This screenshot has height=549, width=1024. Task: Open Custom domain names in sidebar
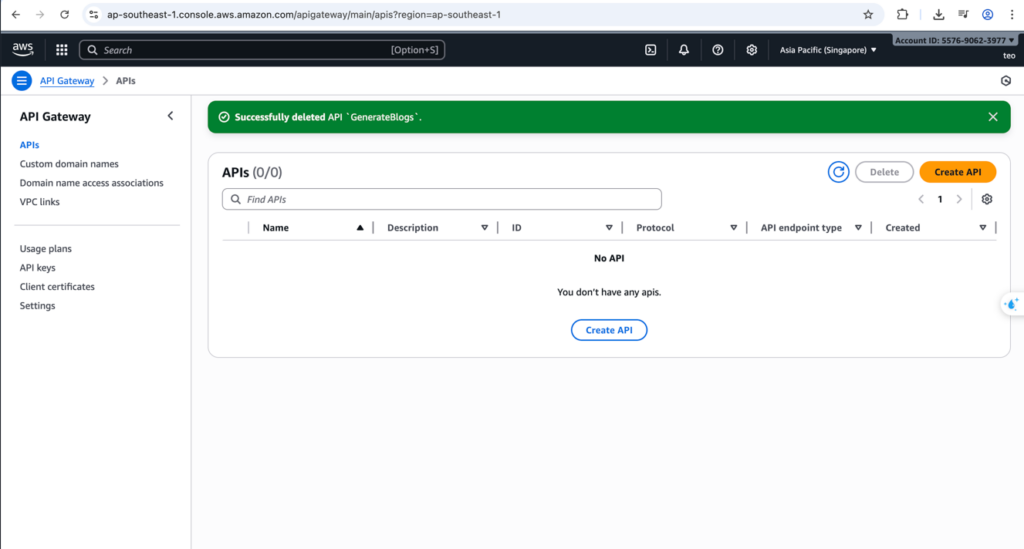click(x=69, y=164)
